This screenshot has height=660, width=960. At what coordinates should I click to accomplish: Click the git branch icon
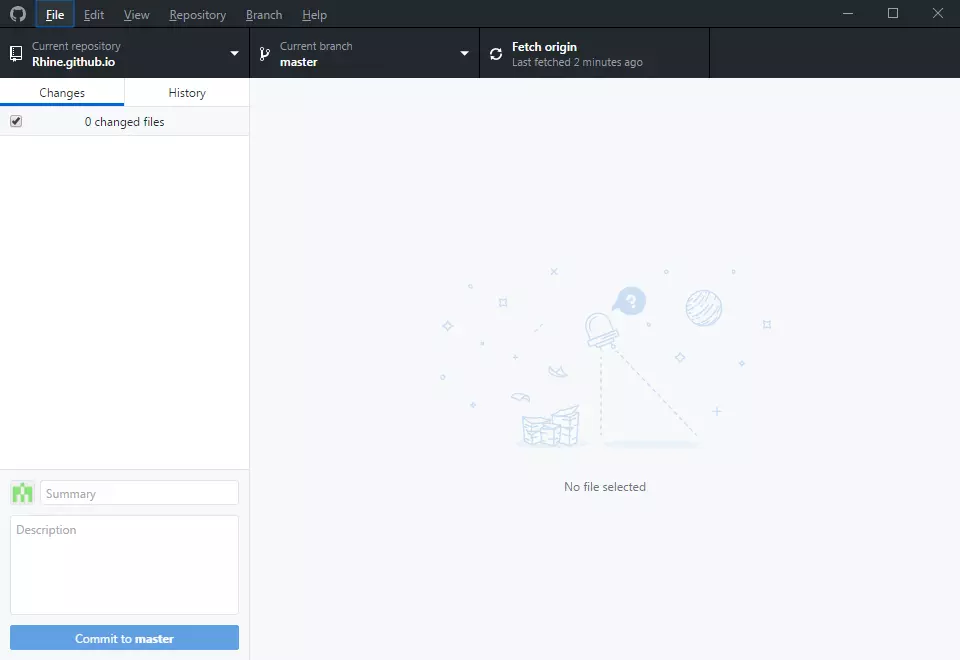tap(265, 54)
